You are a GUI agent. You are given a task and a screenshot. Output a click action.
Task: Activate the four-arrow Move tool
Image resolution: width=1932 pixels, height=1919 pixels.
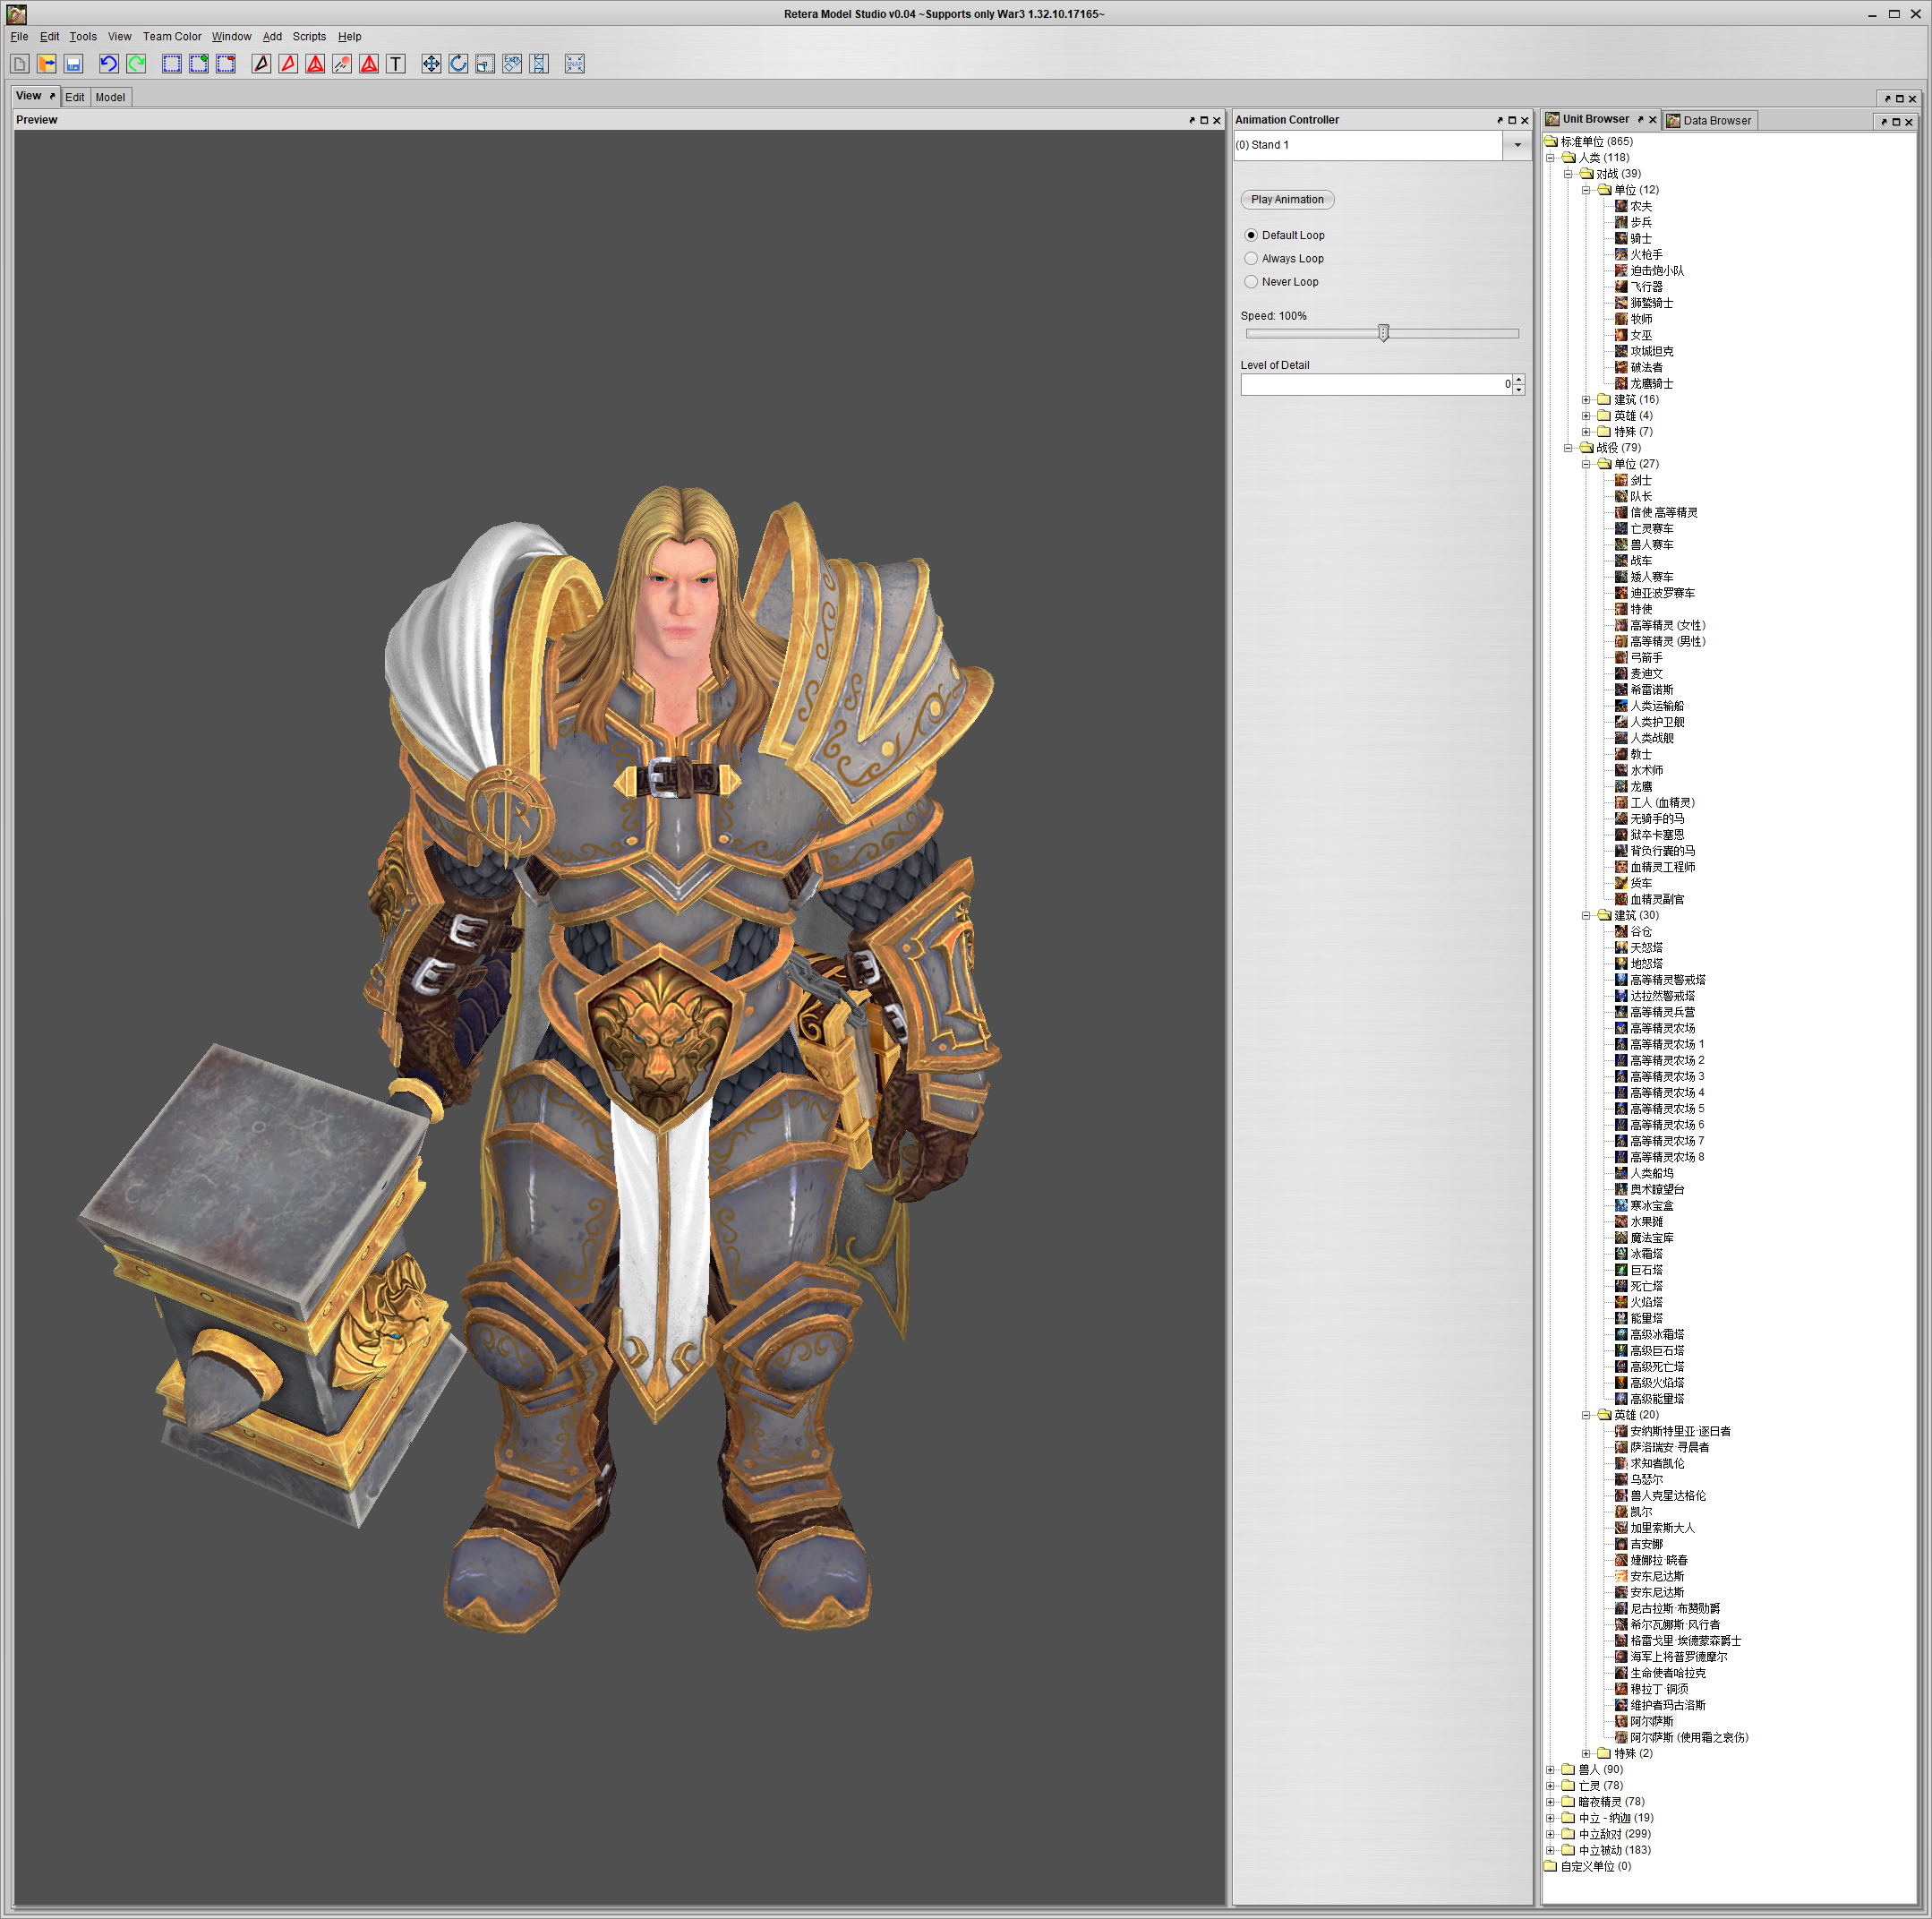pos(431,64)
